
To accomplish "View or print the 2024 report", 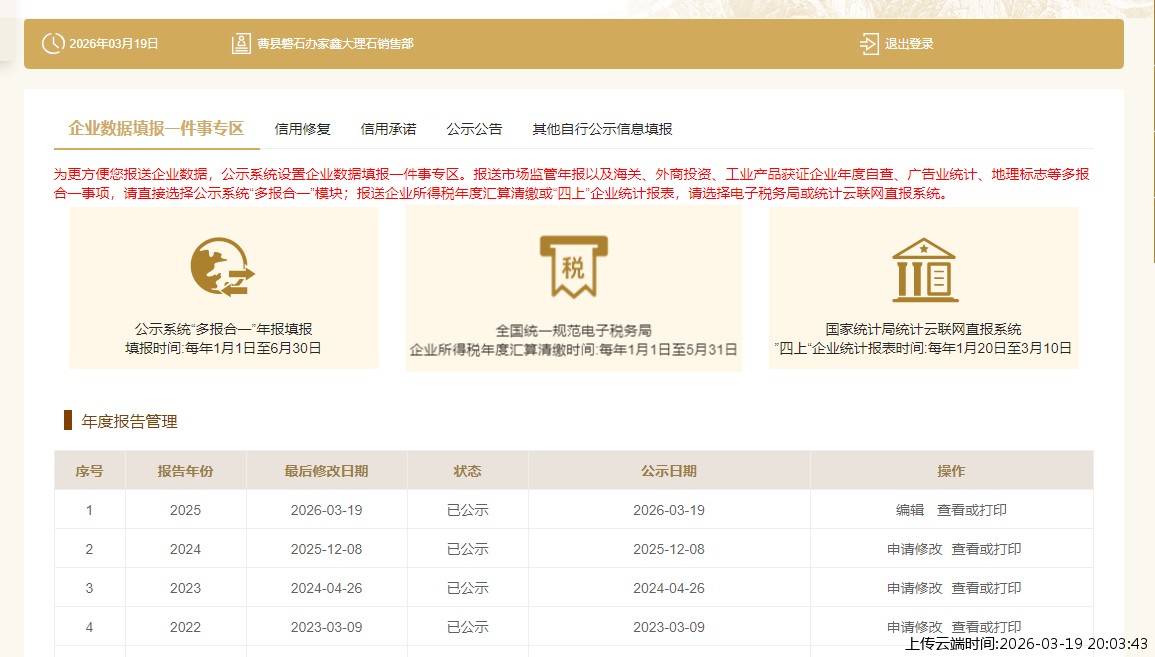I will [986, 549].
